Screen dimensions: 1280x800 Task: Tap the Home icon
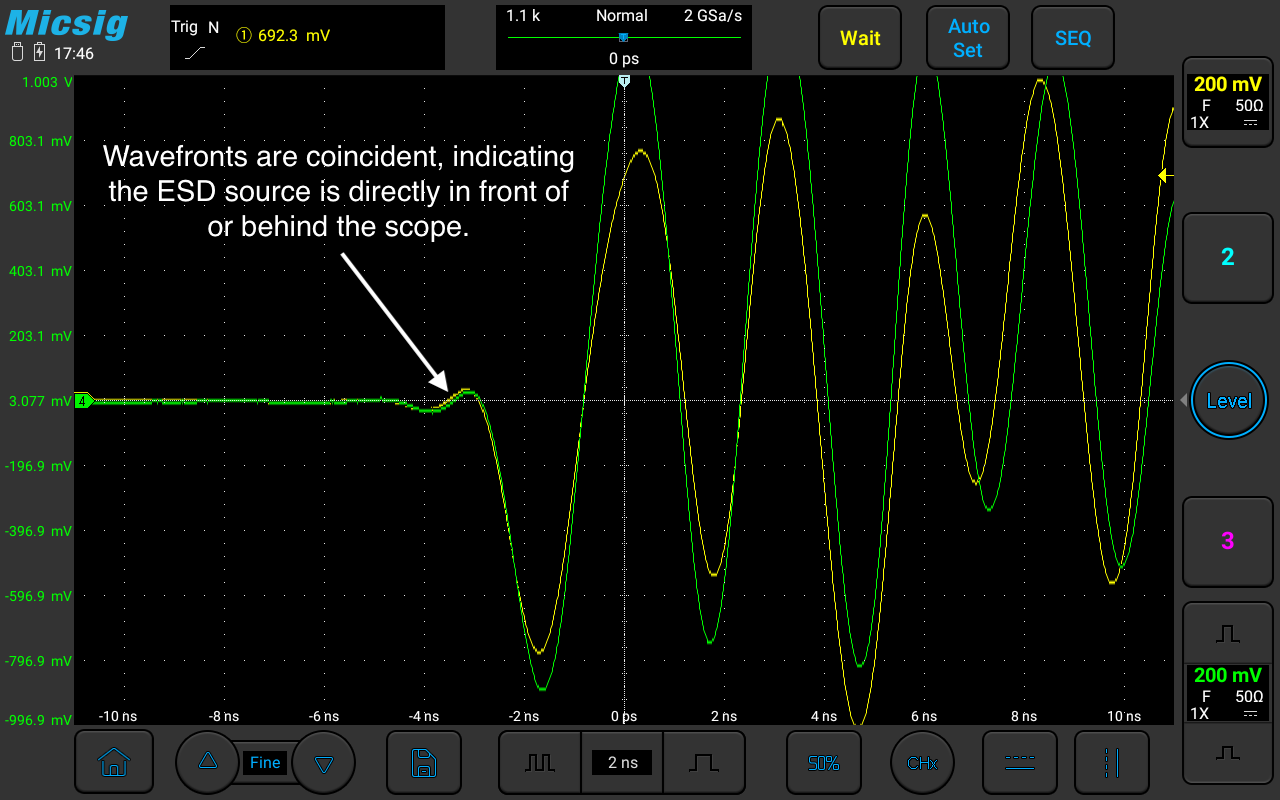click(x=113, y=763)
